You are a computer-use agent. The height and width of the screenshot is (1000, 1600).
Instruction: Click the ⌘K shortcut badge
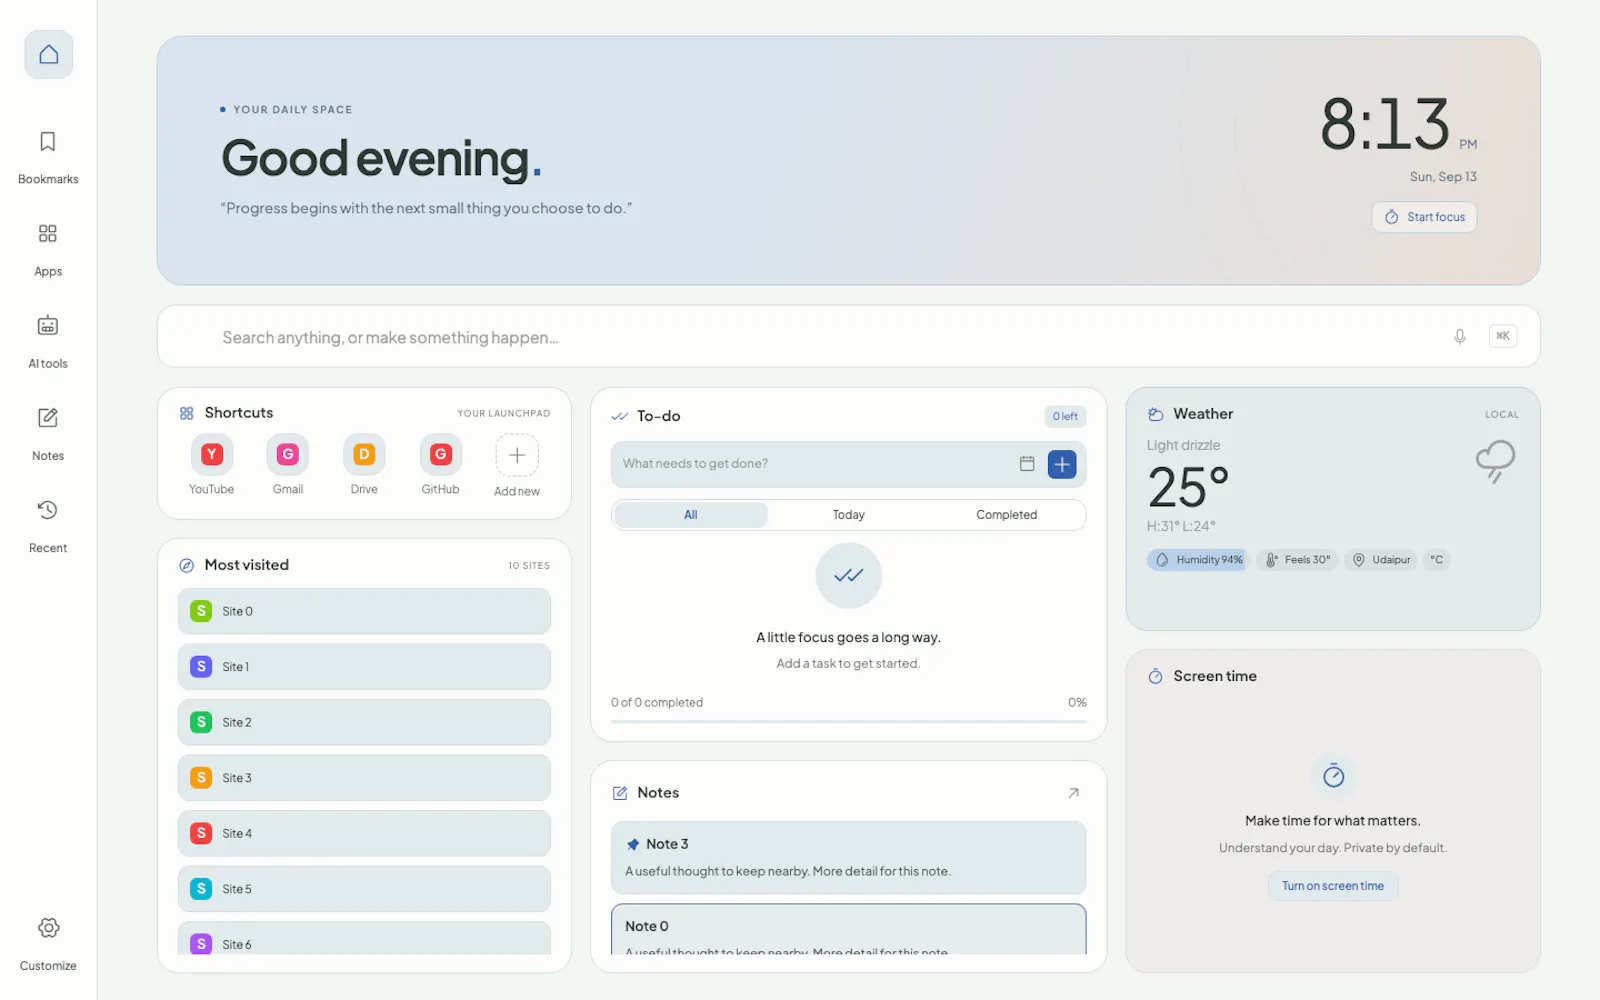[x=1503, y=337]
